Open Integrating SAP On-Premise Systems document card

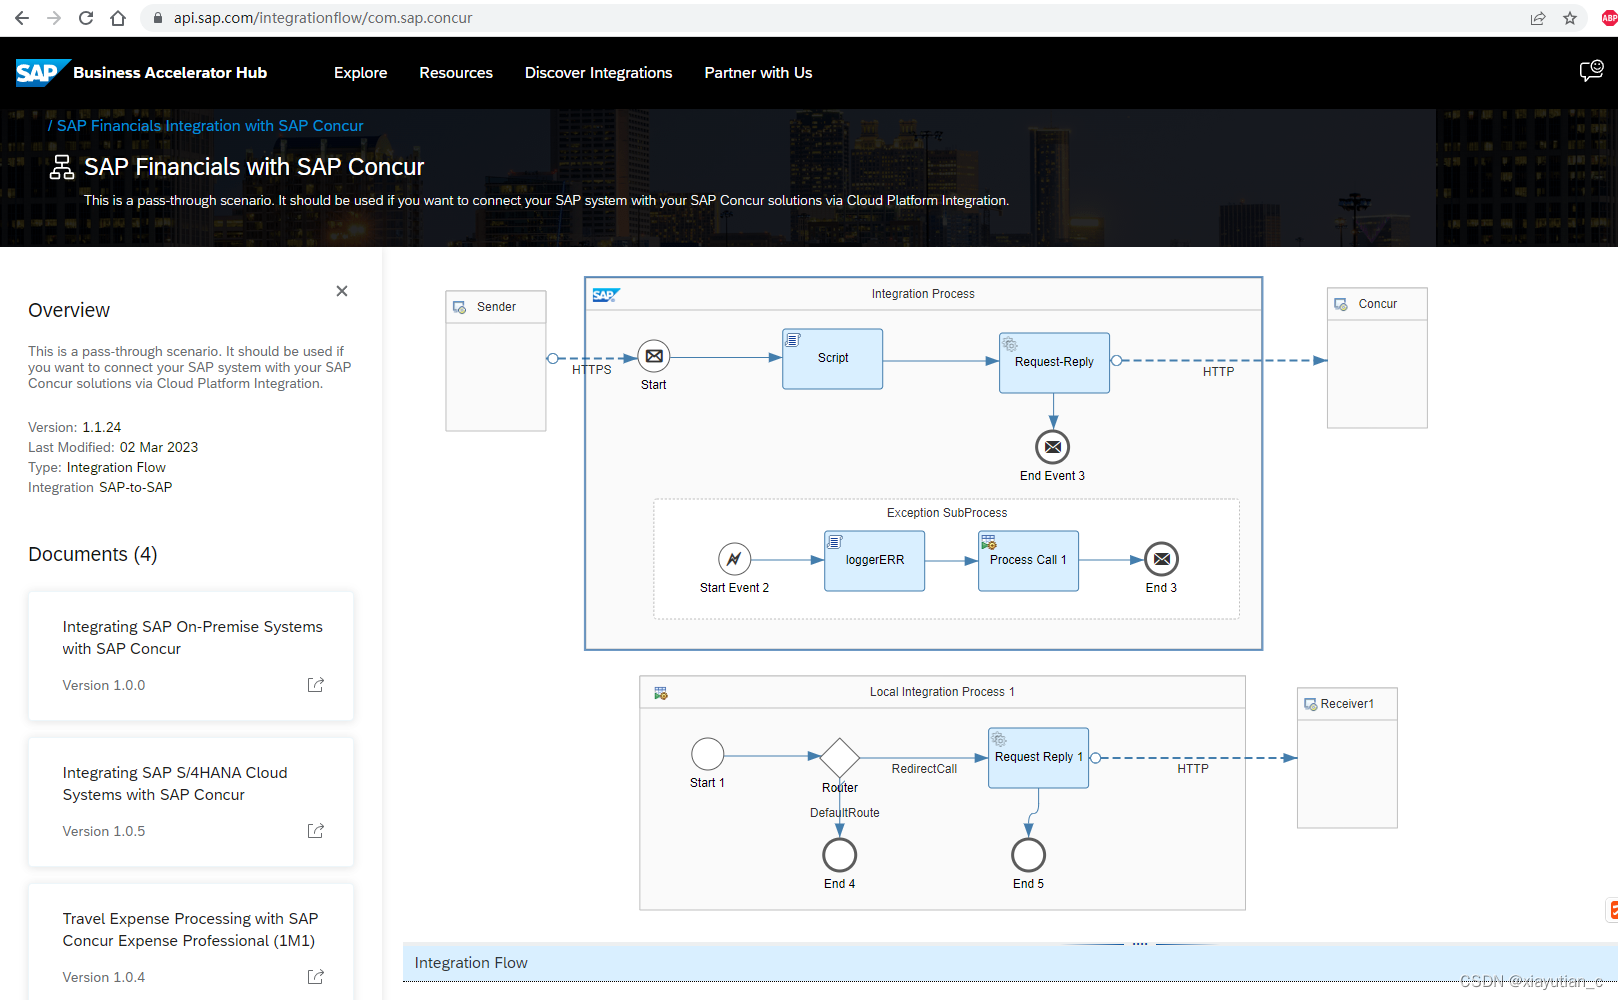pos(191,656)
